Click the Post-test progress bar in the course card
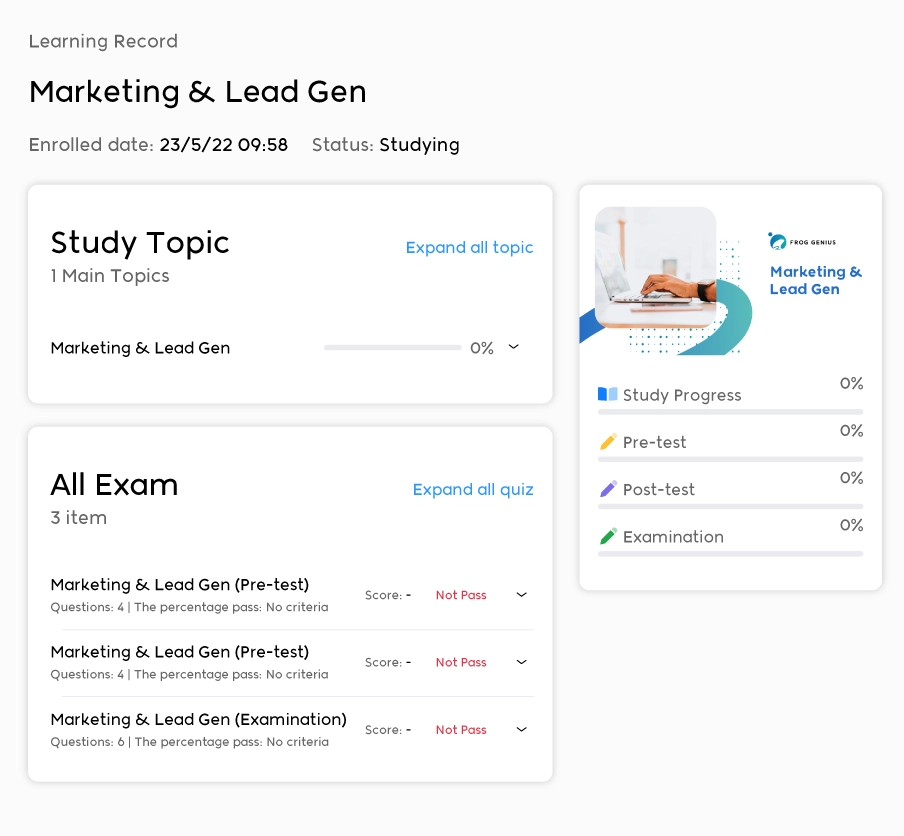Screen dimensions: 904x836 tap(730, 506)
